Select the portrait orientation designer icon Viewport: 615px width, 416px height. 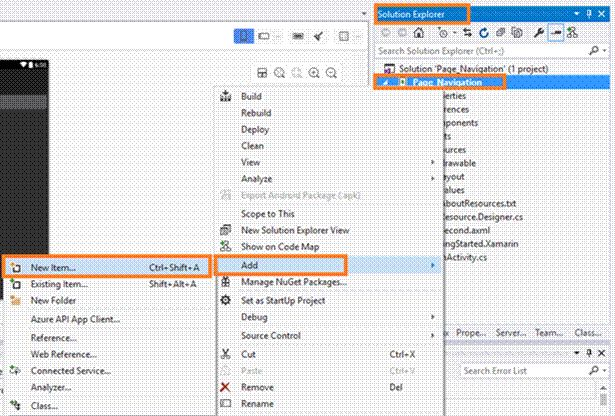point(244,36)
